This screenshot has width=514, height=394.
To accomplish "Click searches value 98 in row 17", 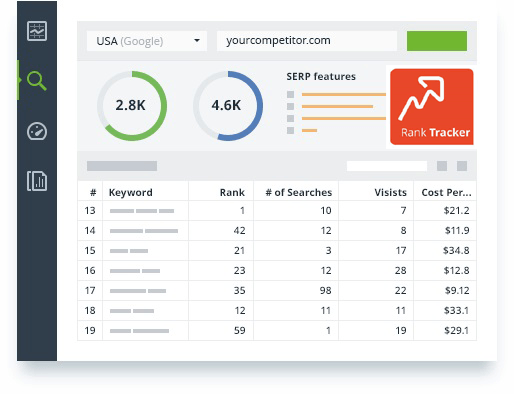I will (326, 290).
